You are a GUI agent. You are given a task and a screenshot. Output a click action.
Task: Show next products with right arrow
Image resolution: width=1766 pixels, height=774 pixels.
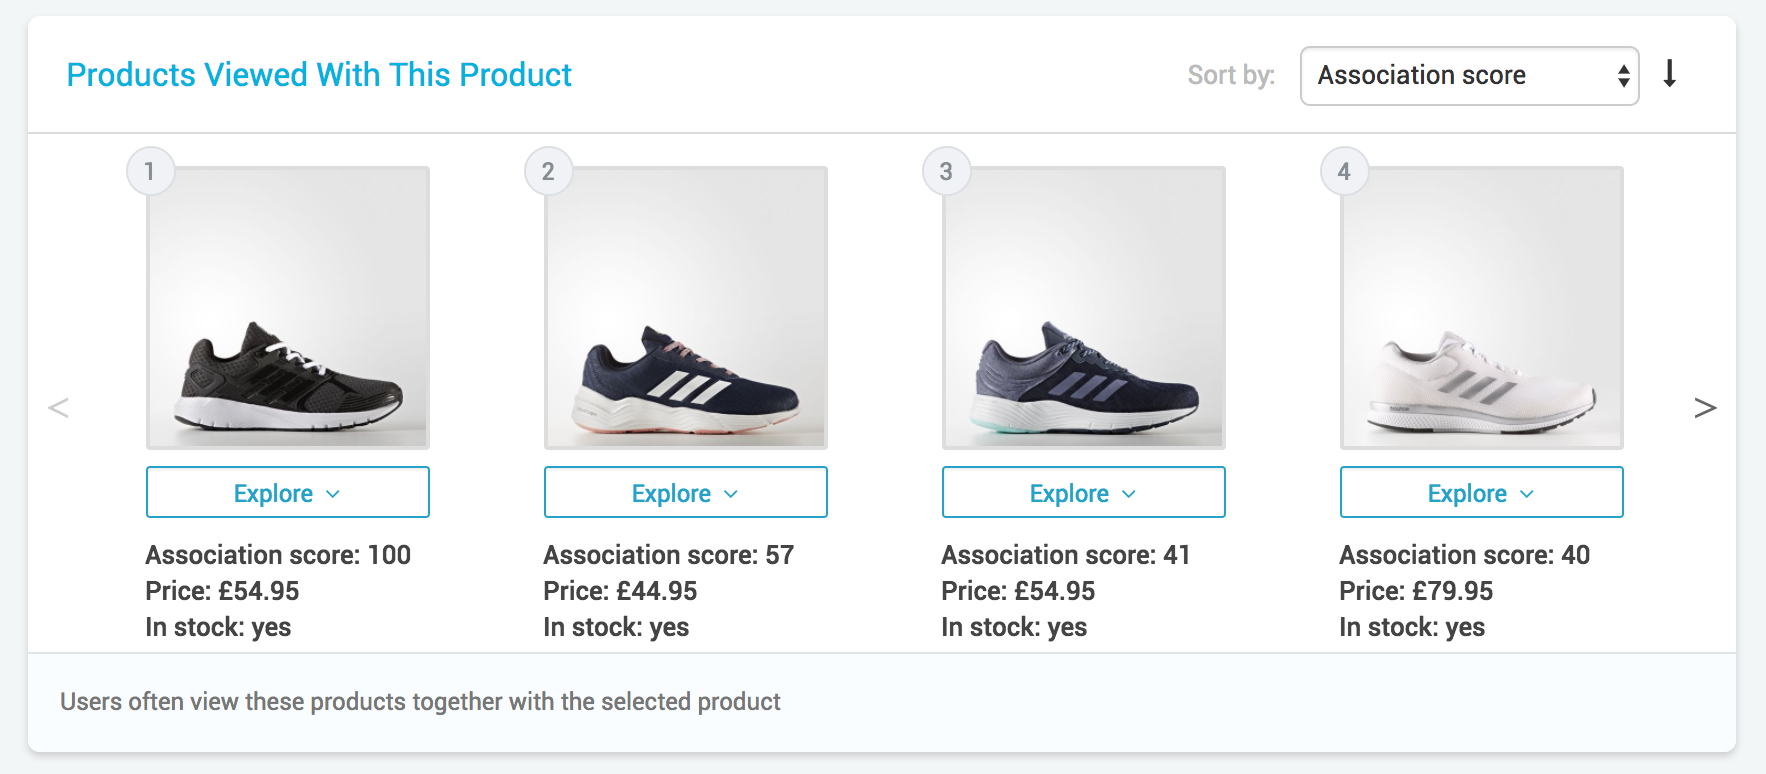(x=1705, y=407)
